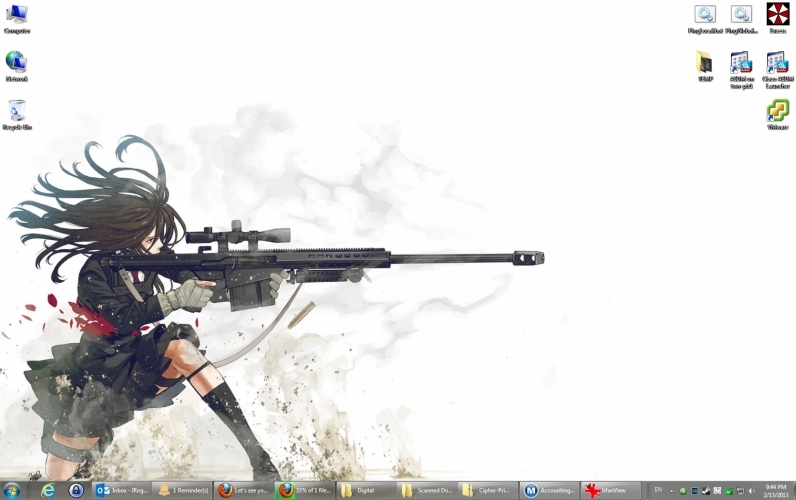The height and width of the screenshot is (500, 796).
Task: Click the taskbar clock showing 9:44 PM
Action: [x=775, y=490]
